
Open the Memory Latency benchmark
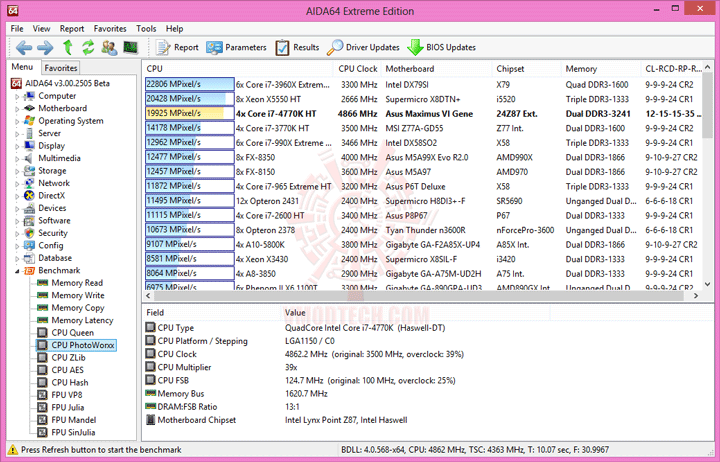[82, 320]
